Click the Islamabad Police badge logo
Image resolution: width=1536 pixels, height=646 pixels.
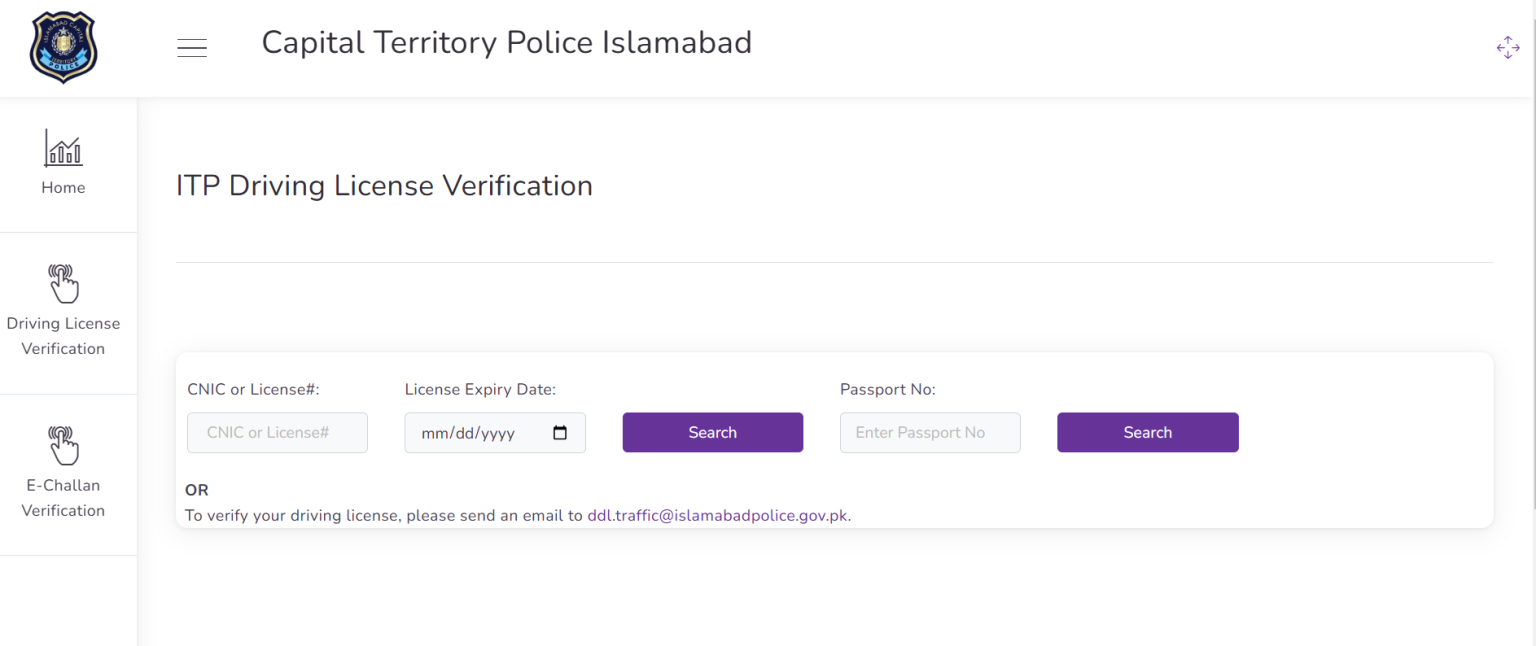tap(63, 47)
